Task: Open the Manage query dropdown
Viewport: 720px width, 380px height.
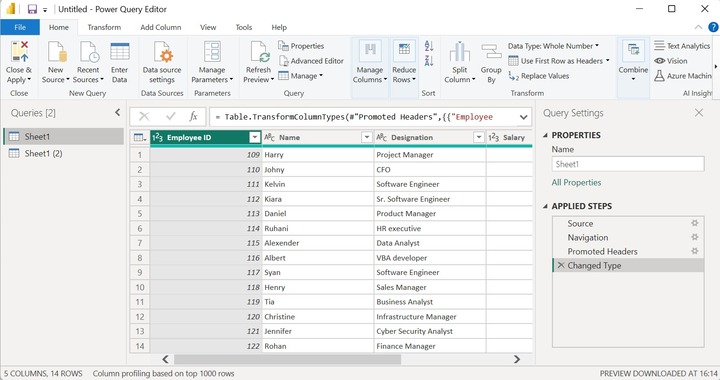Action: point(300,76)
